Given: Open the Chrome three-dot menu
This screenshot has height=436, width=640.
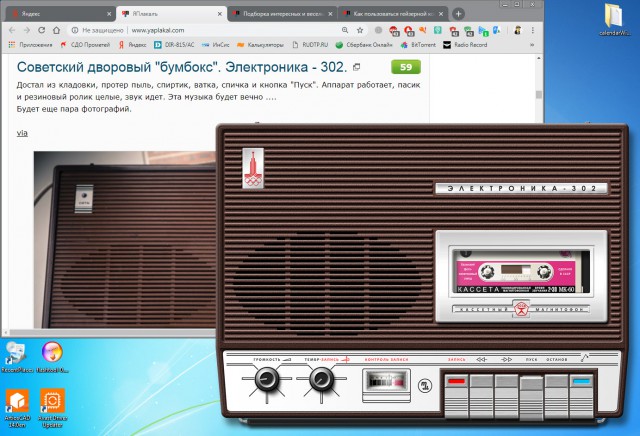Looking at the screenshot, I should coord(533,30).
